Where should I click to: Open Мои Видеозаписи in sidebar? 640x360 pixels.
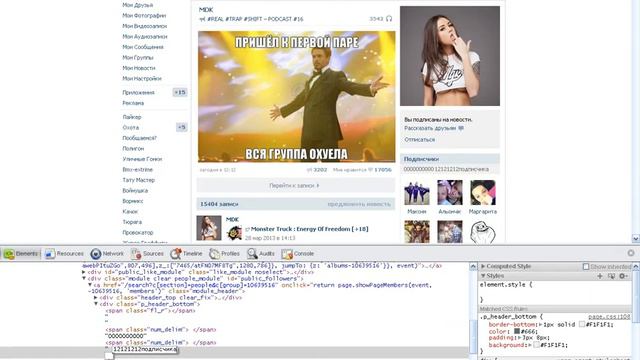(144, 26)
